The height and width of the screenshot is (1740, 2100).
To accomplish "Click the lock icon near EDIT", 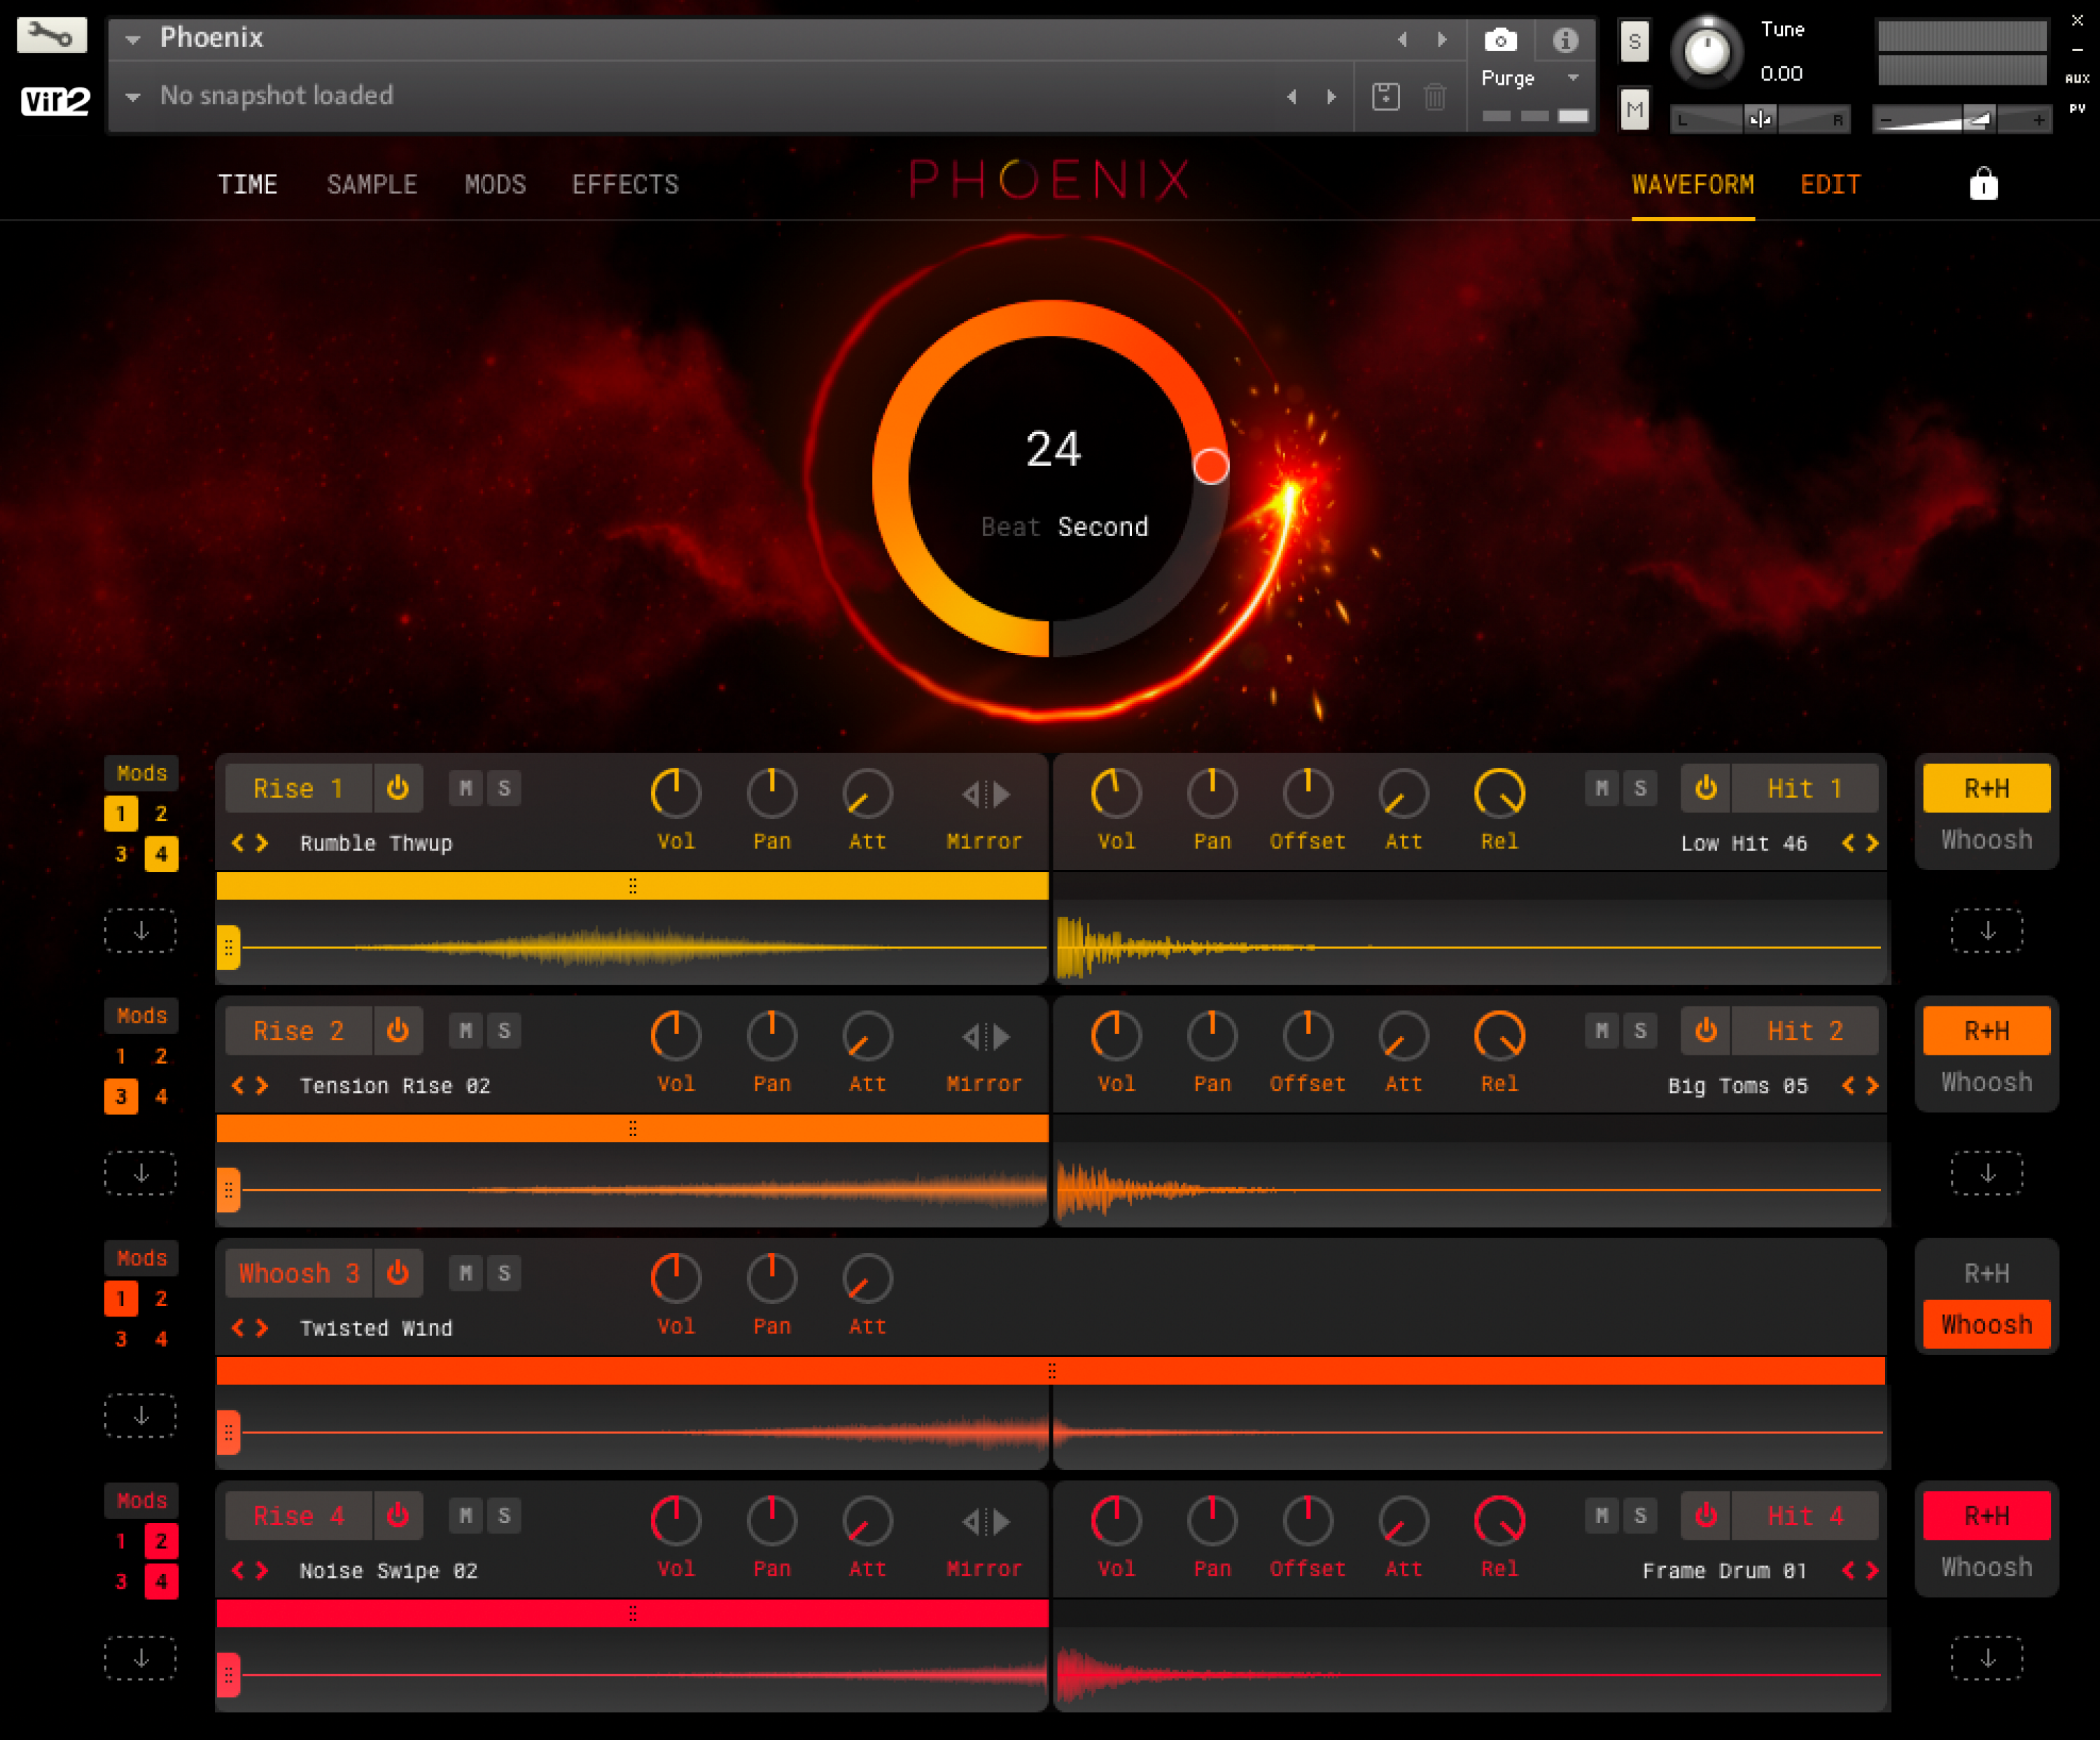I will [1983, 184].
